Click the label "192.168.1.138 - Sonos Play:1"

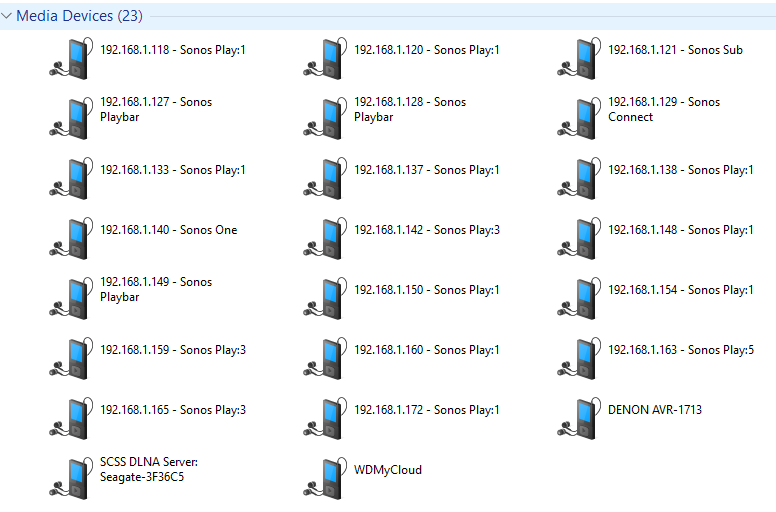680,170
